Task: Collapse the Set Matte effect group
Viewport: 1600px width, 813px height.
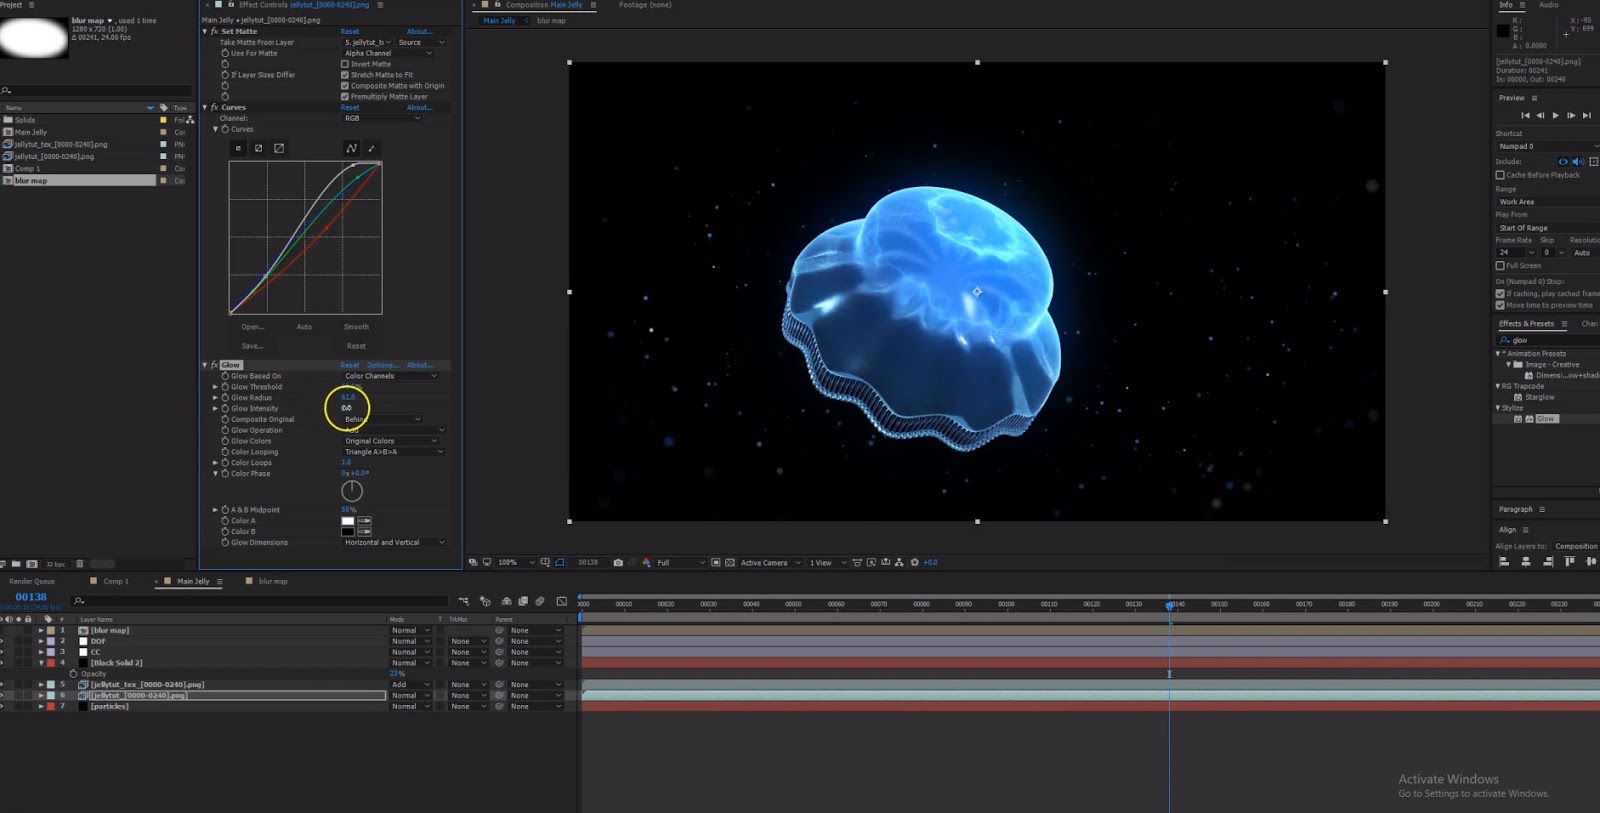Action: [205, 32]
